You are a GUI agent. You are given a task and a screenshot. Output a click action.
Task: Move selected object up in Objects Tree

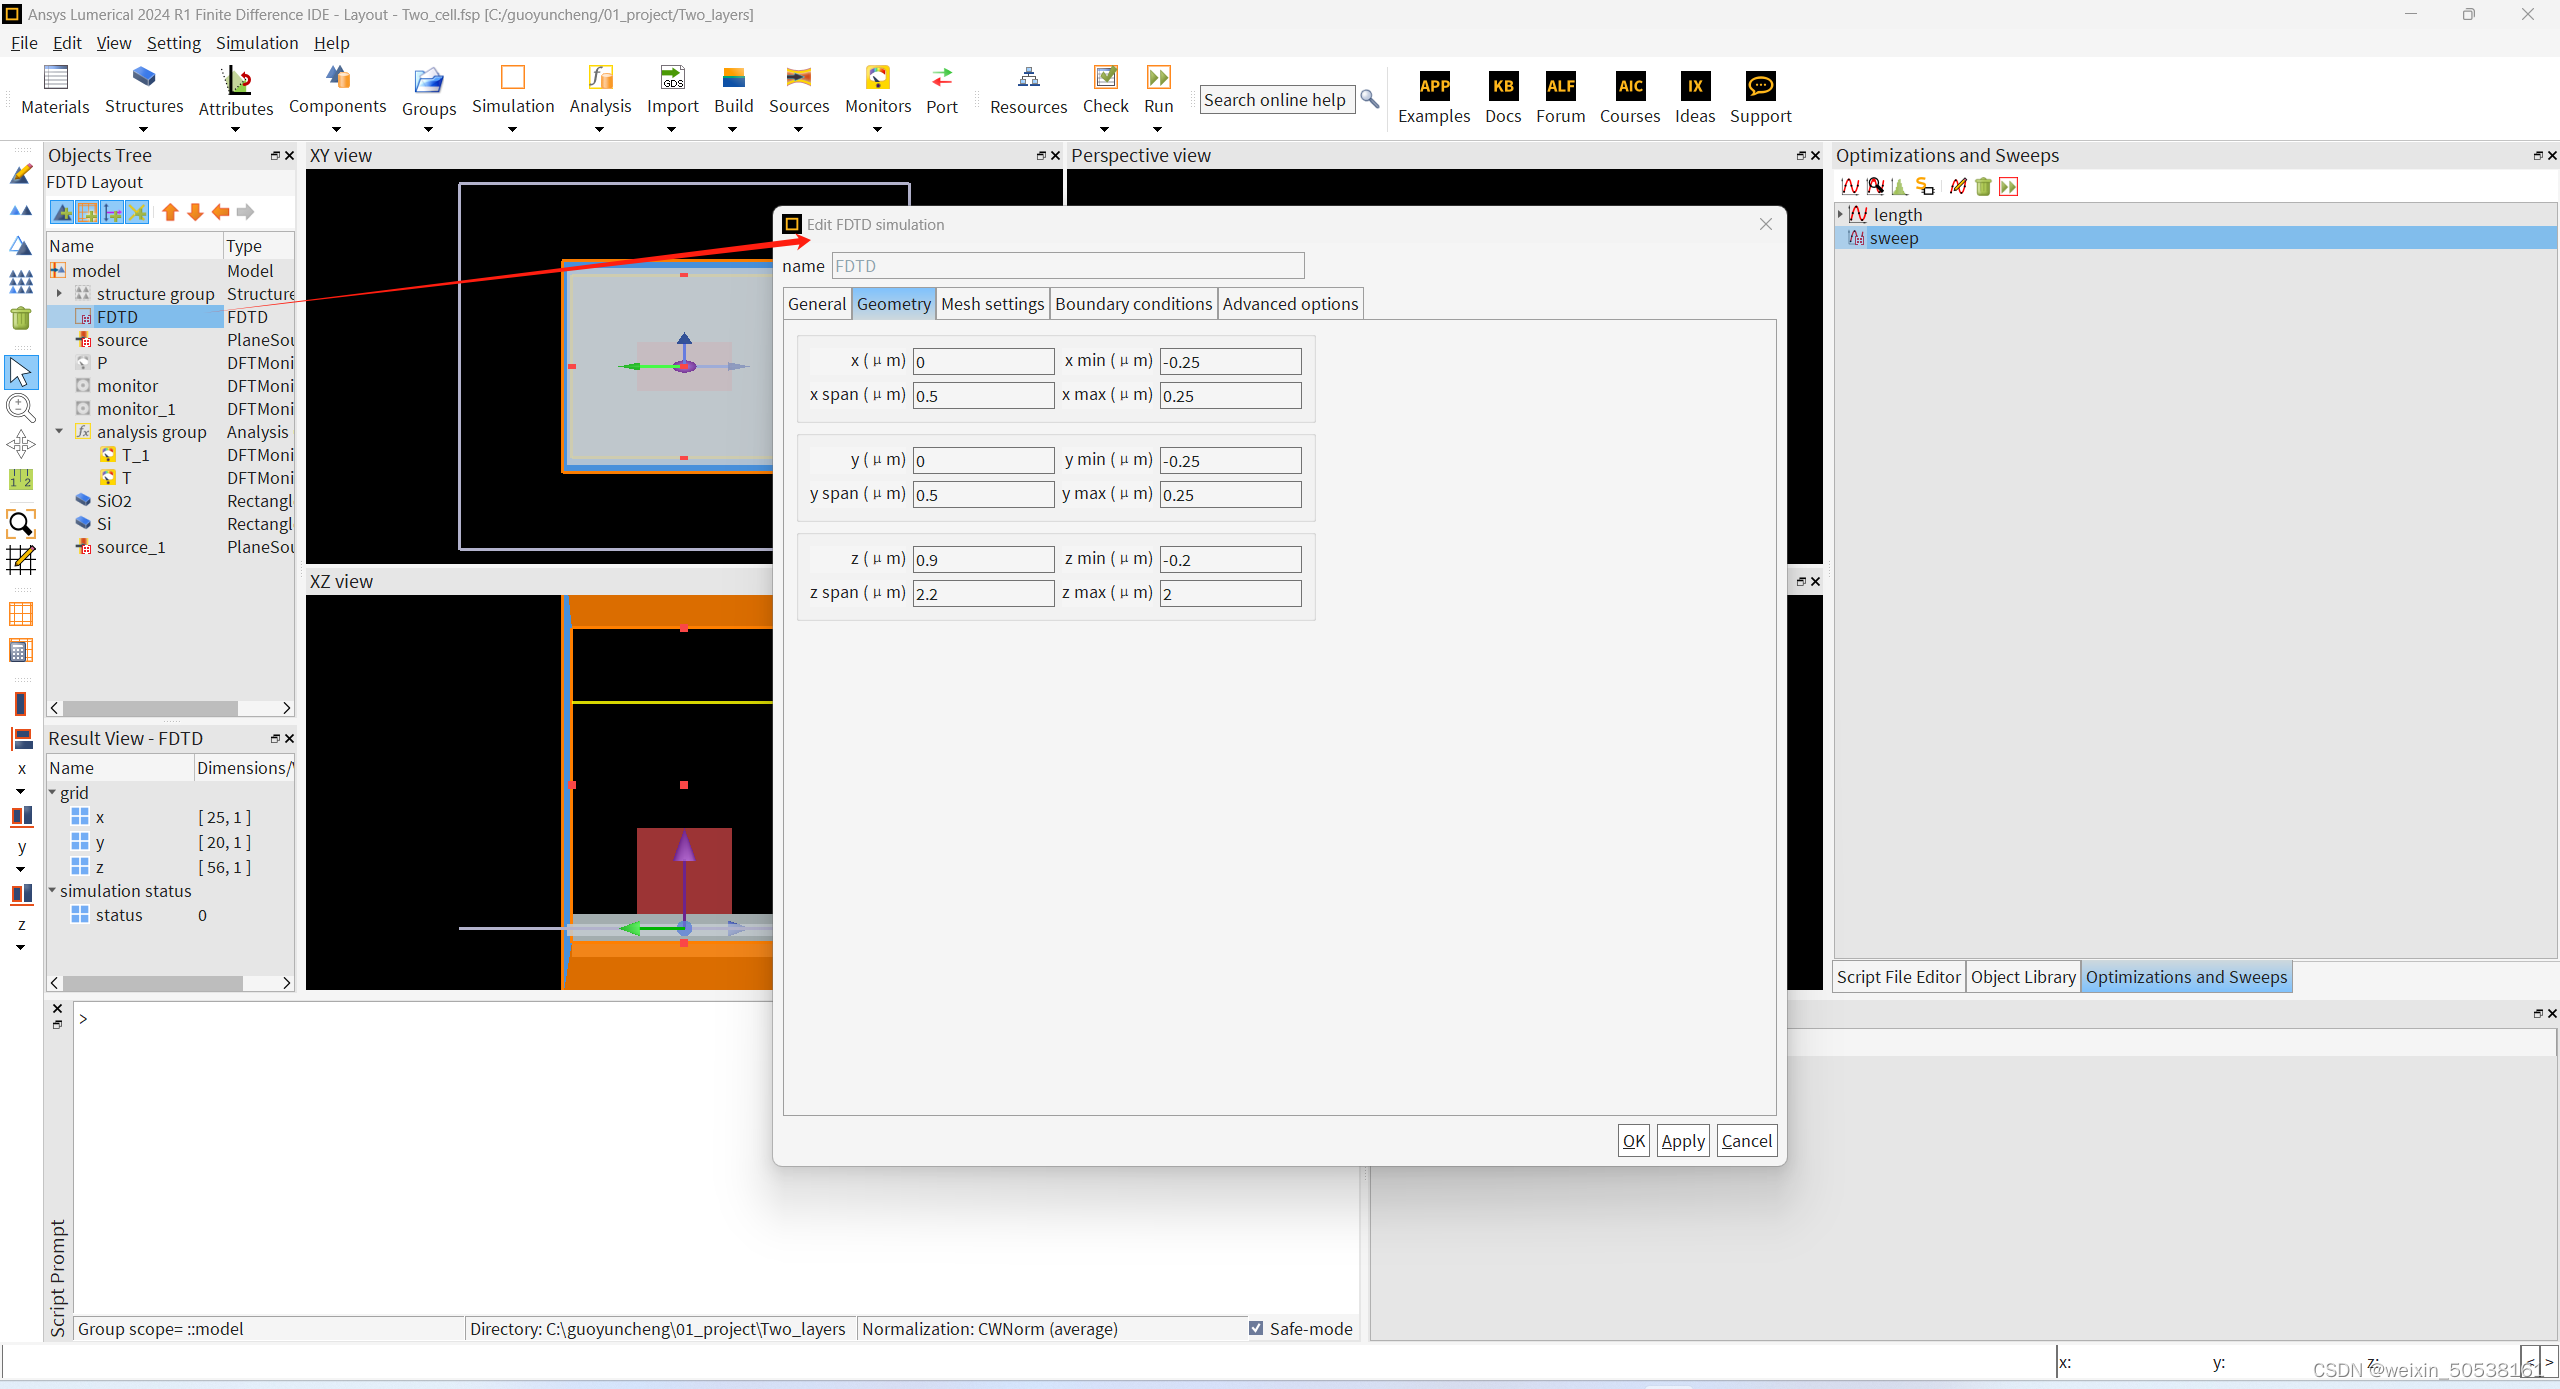pos(170,212)
